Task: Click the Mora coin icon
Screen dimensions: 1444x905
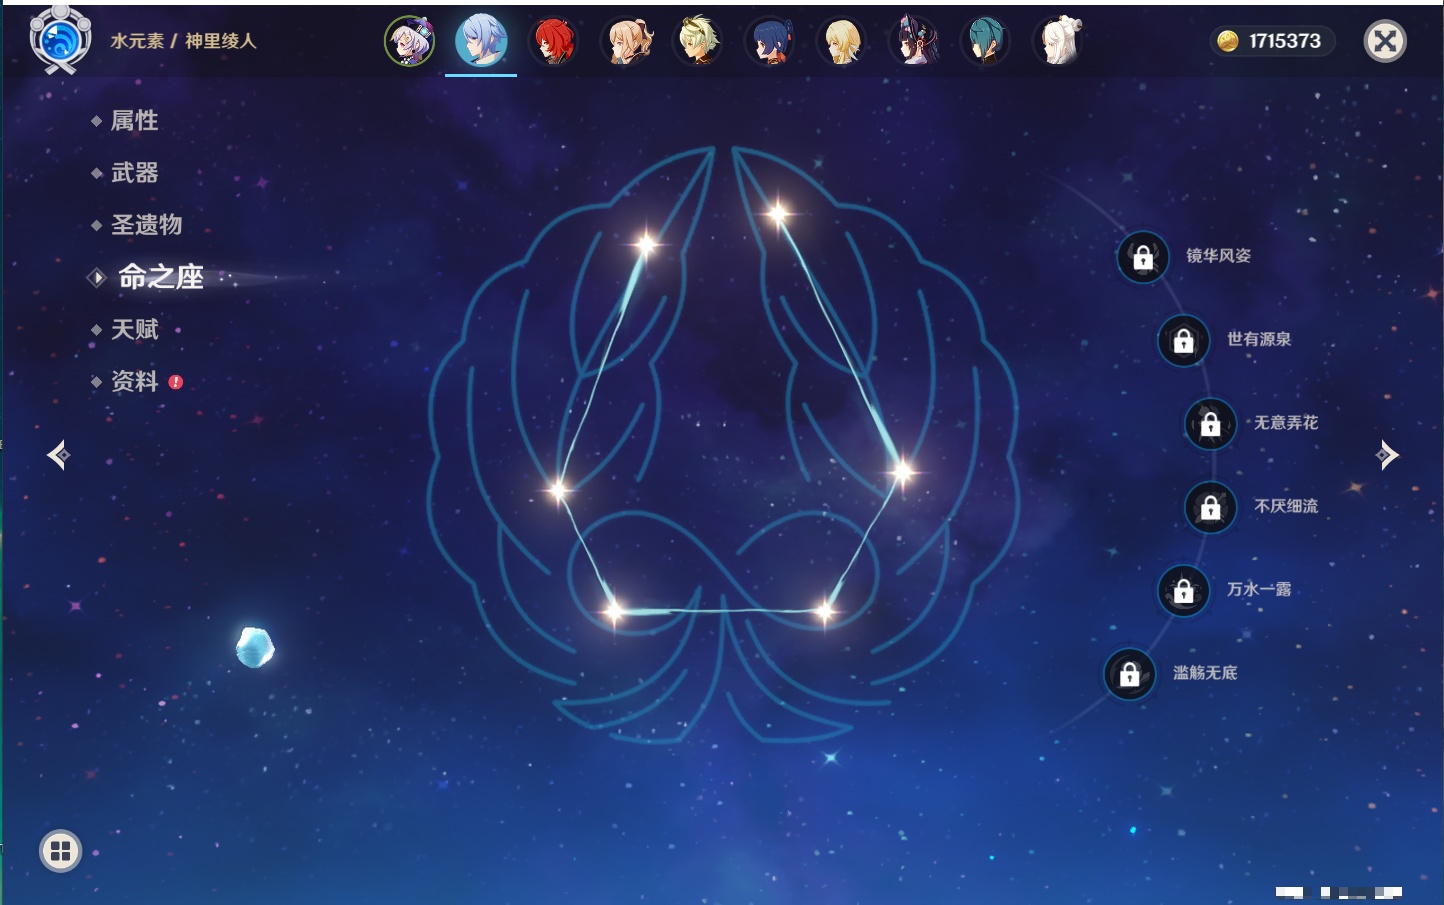Action: point(1228,41)
